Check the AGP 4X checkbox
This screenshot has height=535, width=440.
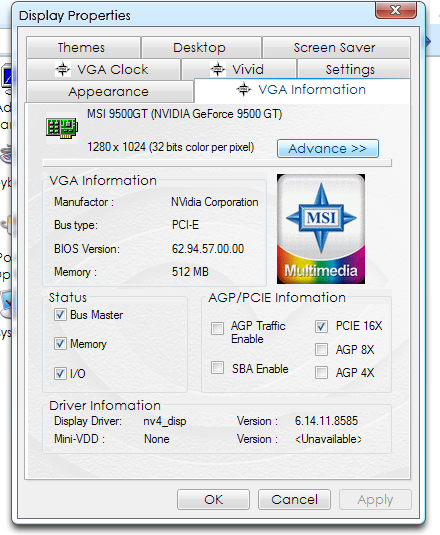coord(321,373)
